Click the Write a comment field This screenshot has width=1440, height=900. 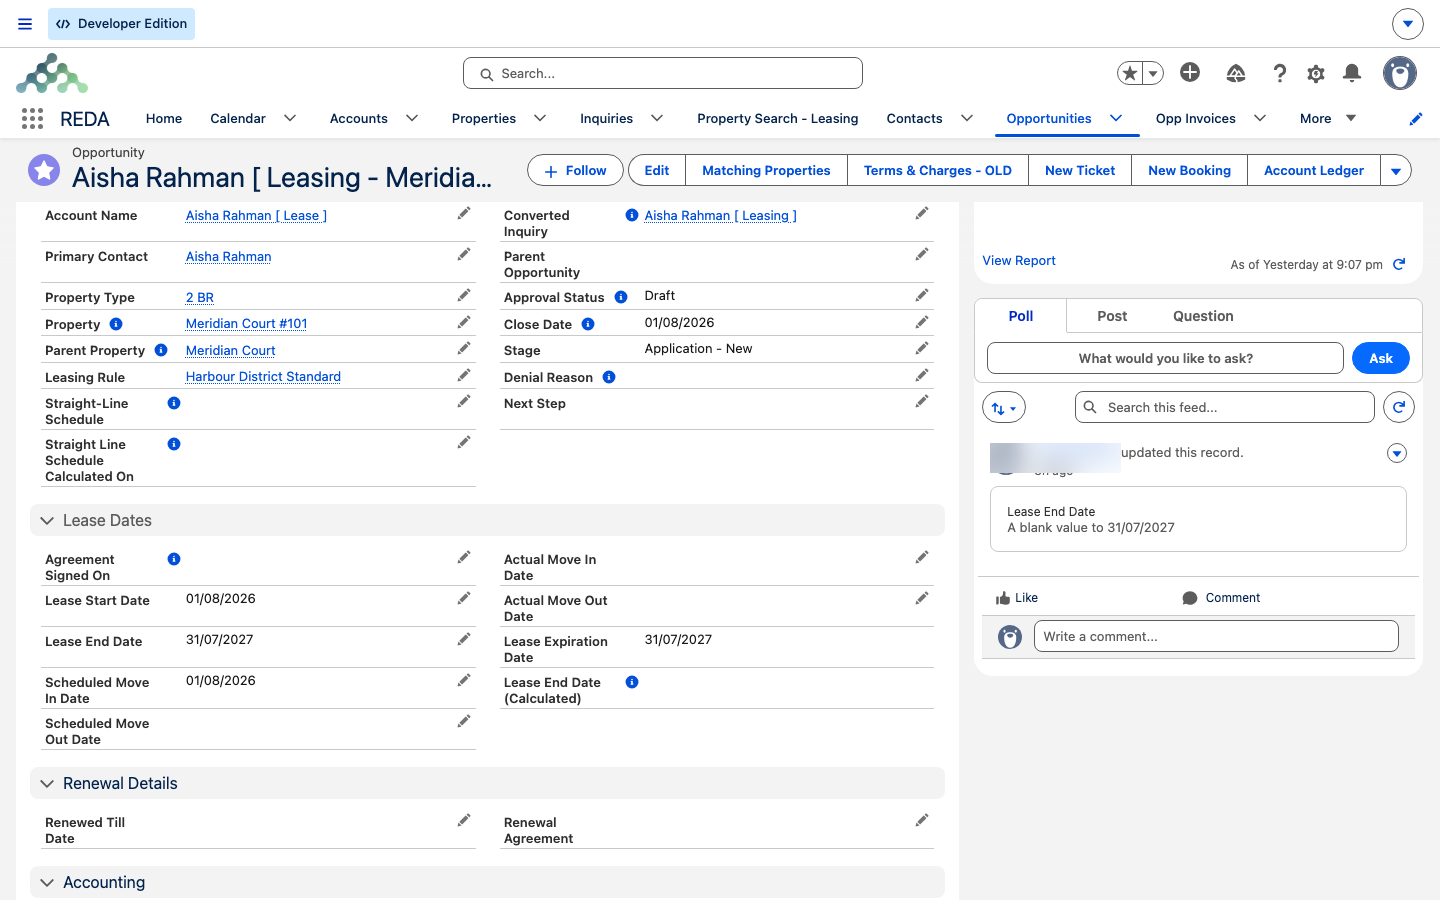click(x=1216, y=636)
